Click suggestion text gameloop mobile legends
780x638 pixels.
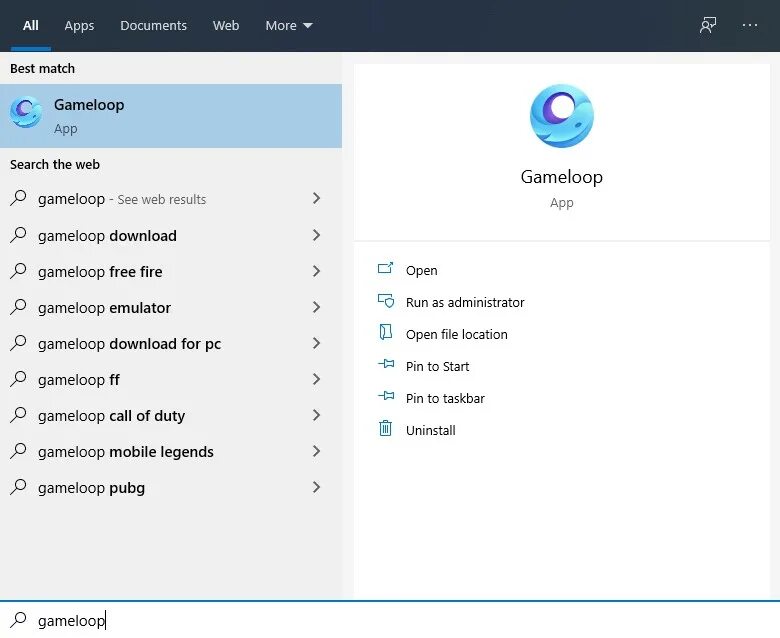tap(126, 452)
